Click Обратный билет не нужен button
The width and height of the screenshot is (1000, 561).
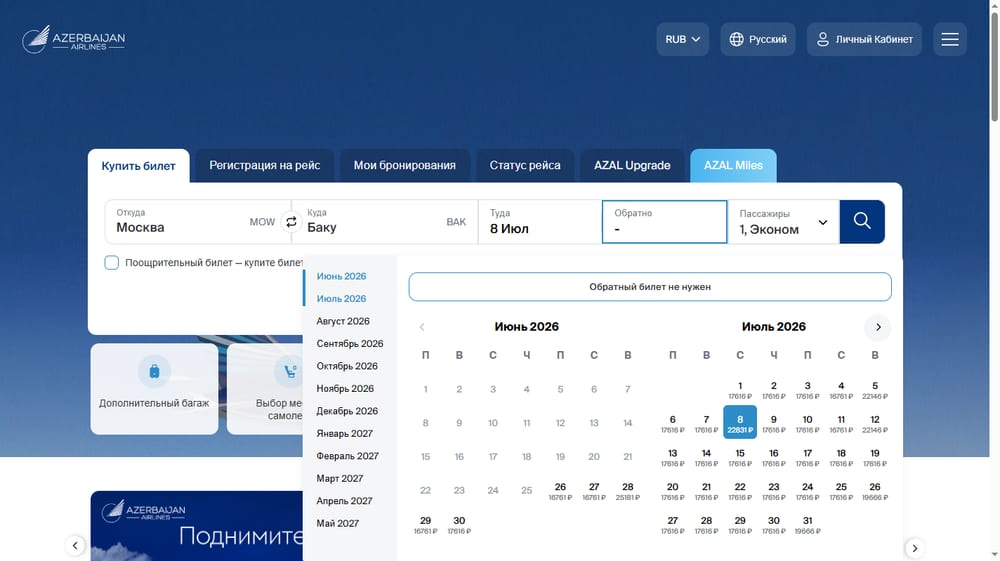click(x=650, y=287)
